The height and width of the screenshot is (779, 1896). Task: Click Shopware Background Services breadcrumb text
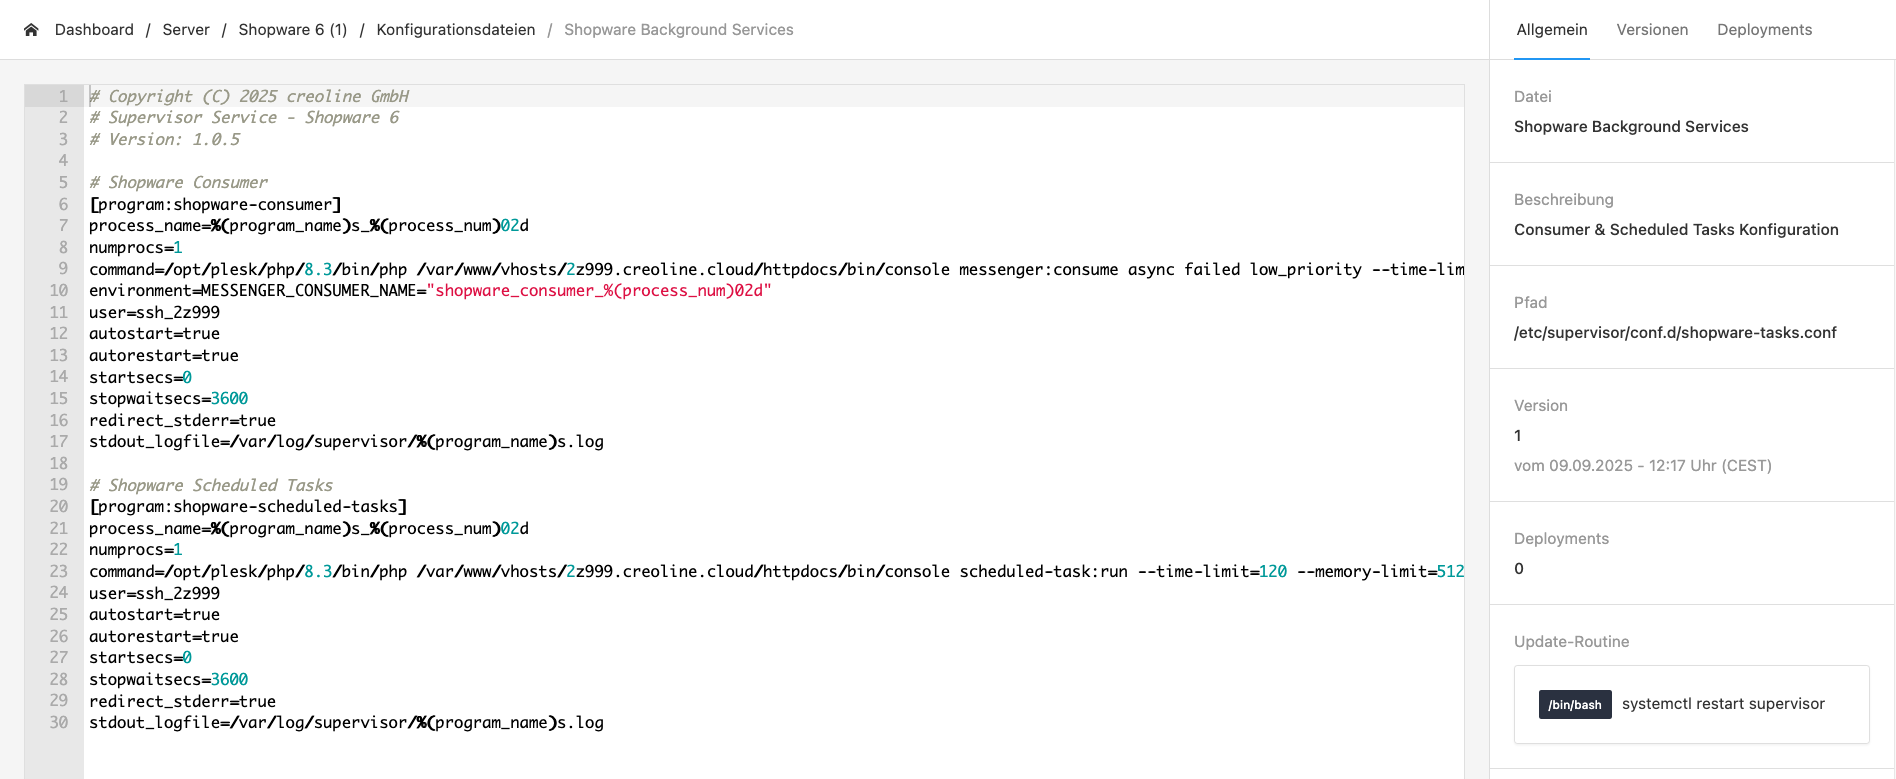[x=679, y=30]
